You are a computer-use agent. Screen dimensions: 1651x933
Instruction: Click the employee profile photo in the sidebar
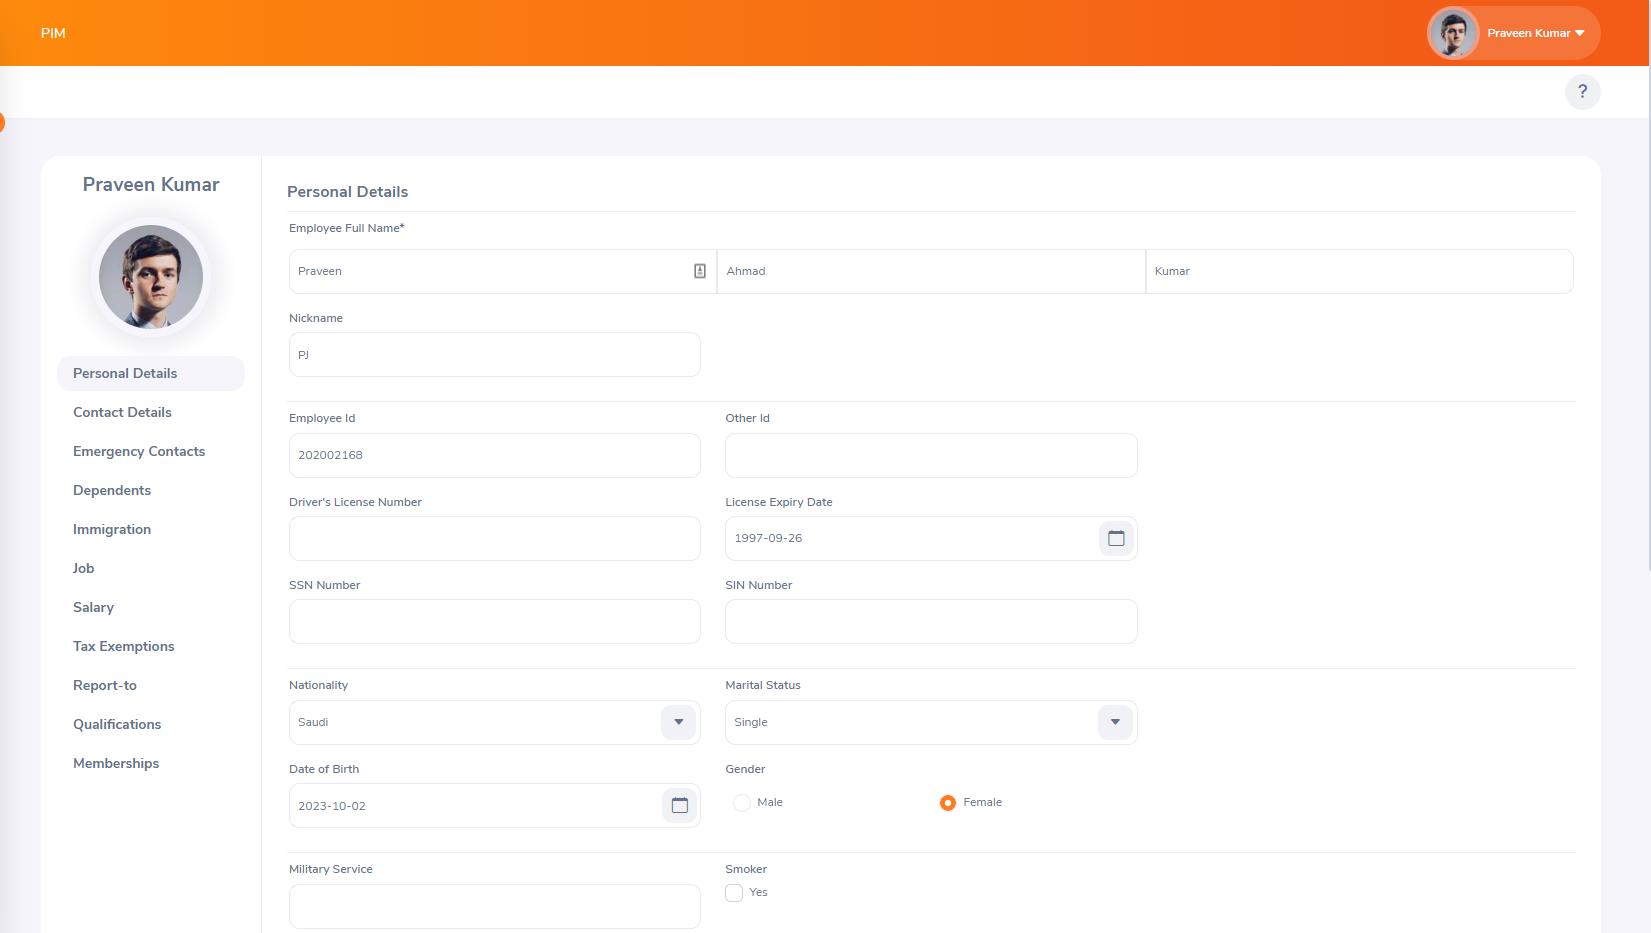click(x=150, y=277)
